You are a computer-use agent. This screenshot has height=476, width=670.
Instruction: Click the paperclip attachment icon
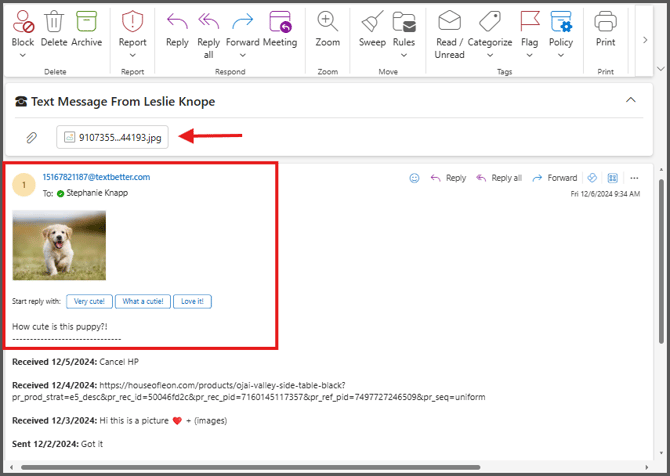31,137
